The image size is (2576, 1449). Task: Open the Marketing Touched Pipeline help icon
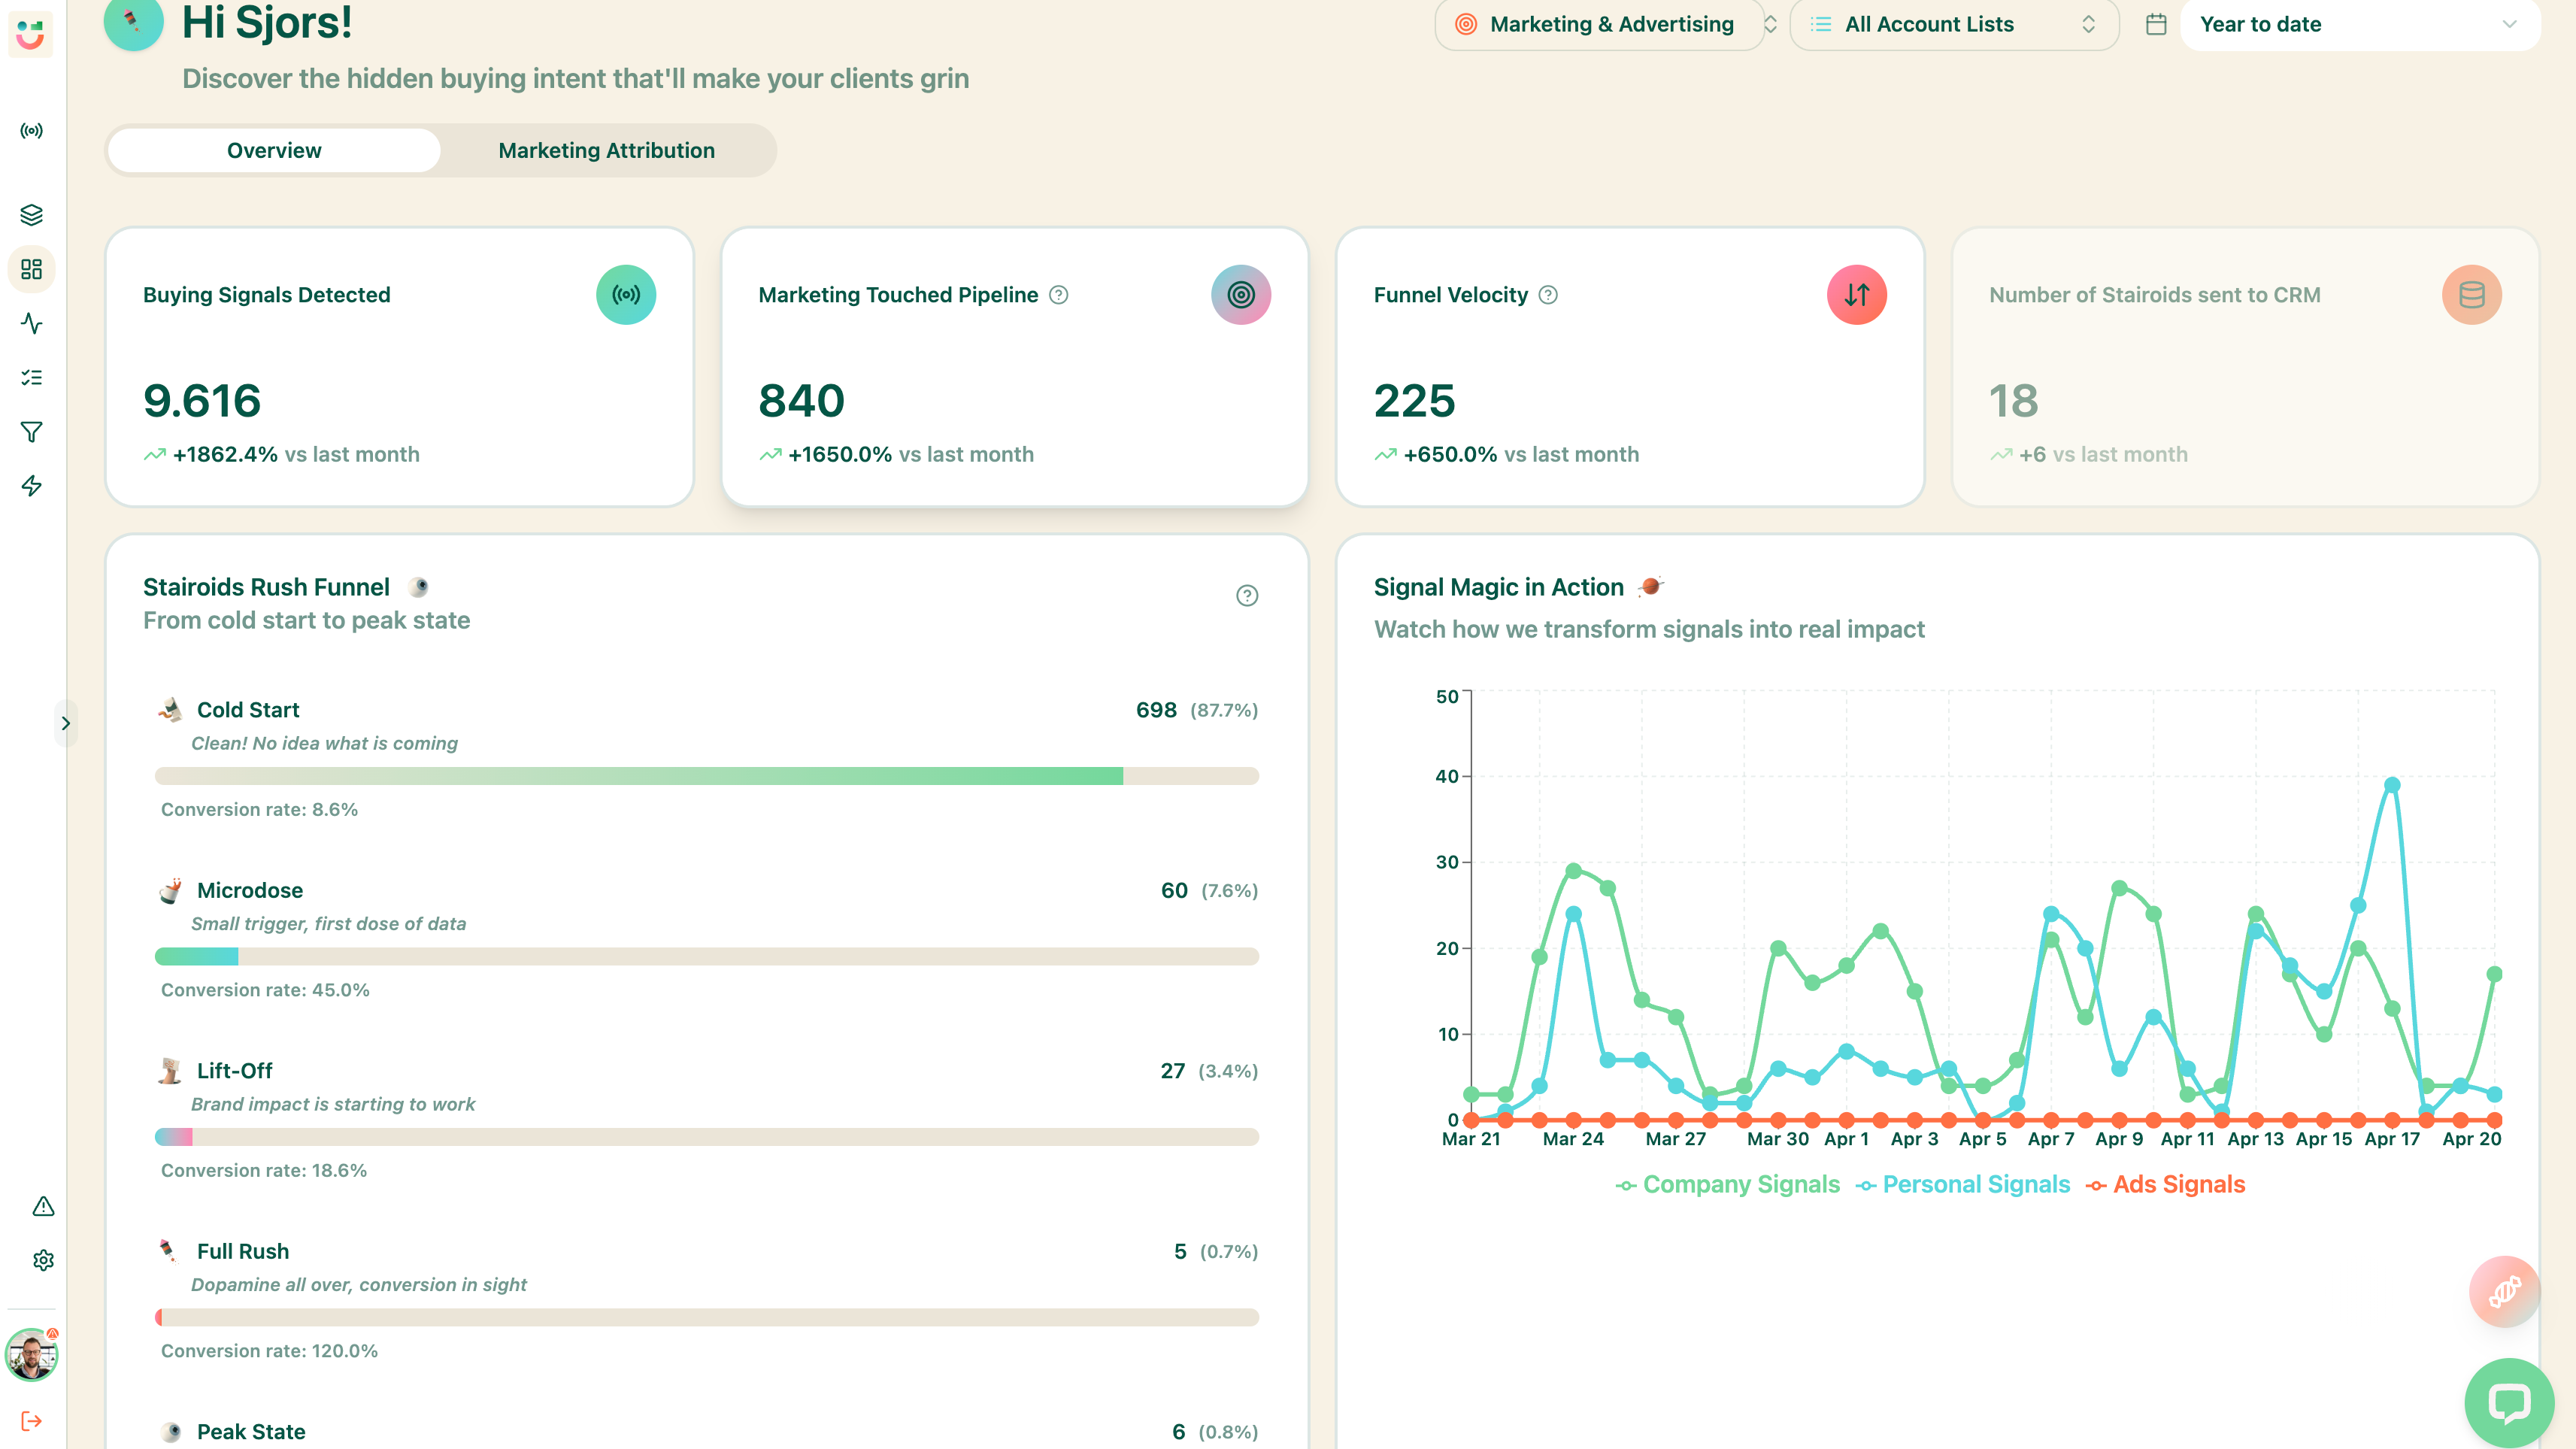[1058, 295]
